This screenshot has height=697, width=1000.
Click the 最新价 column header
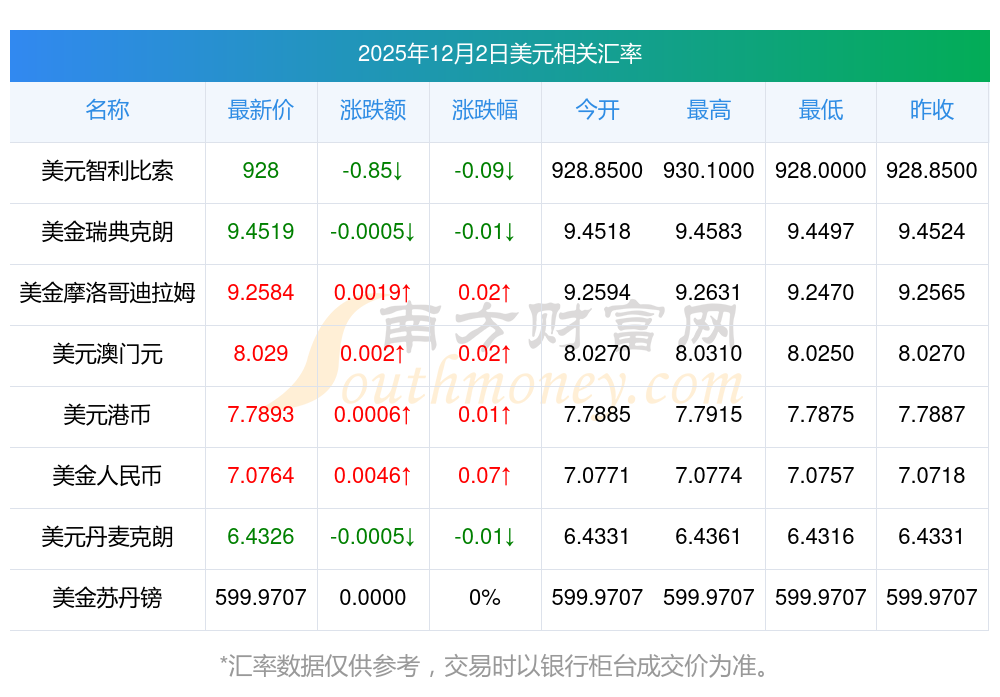click(261, 110)
